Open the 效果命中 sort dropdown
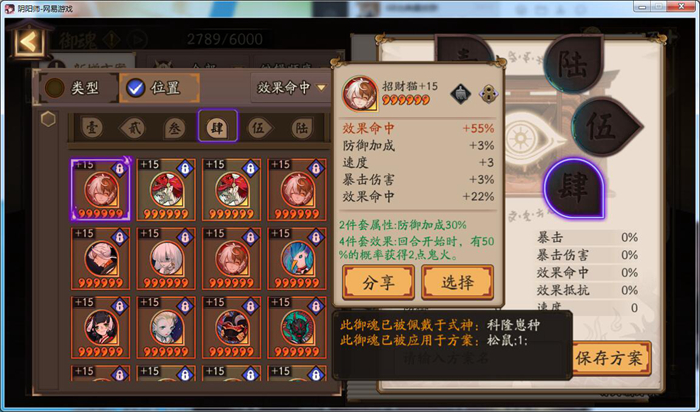 tap(291, 87)
